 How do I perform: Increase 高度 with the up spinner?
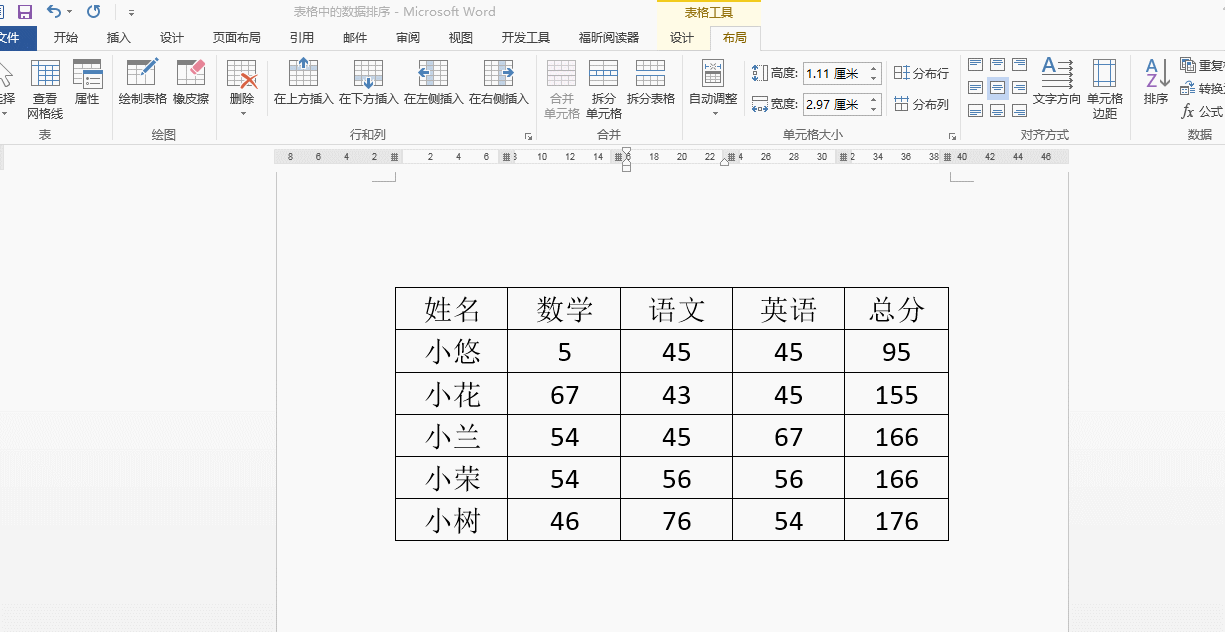pos(874,68)
